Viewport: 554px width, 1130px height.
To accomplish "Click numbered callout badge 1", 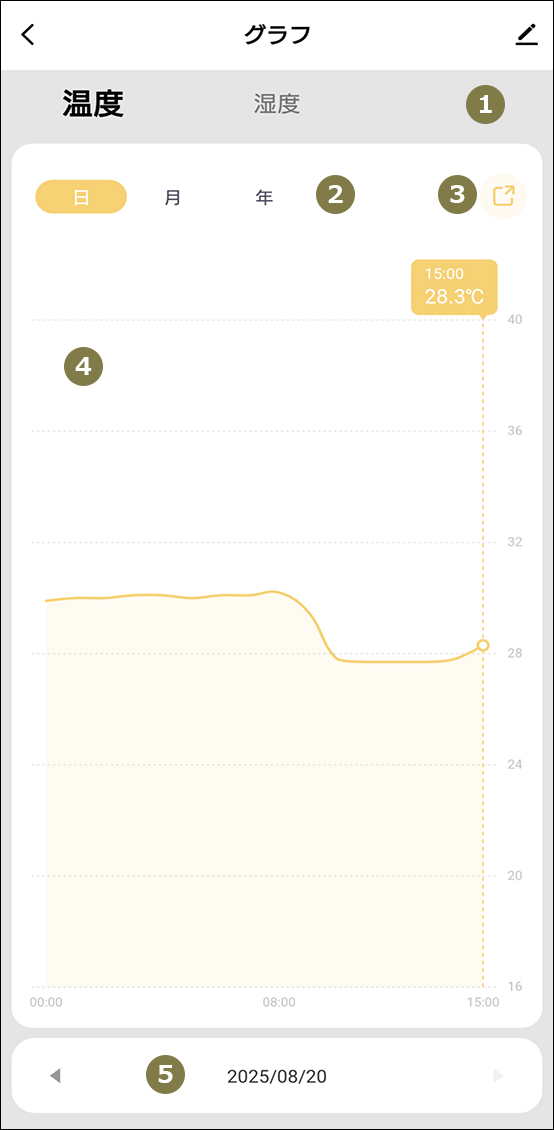I will [x=486, y=105].
